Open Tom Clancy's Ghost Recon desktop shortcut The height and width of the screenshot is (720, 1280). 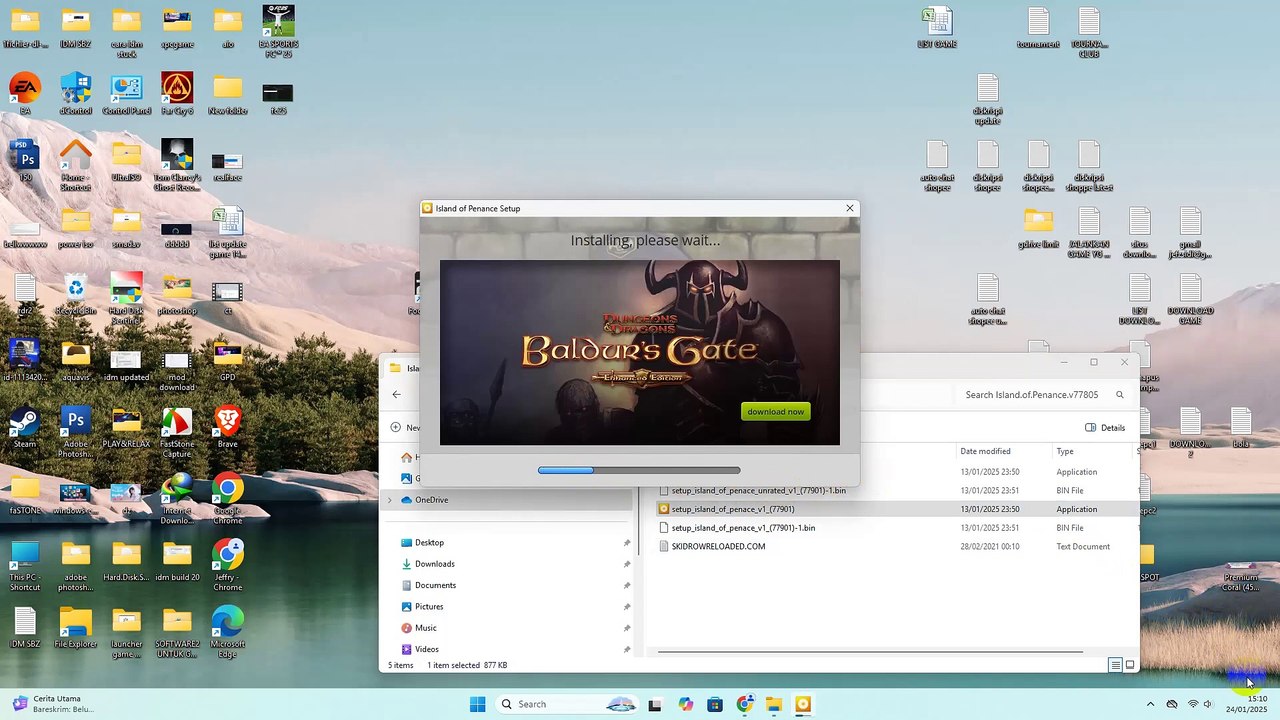(177, 165)
